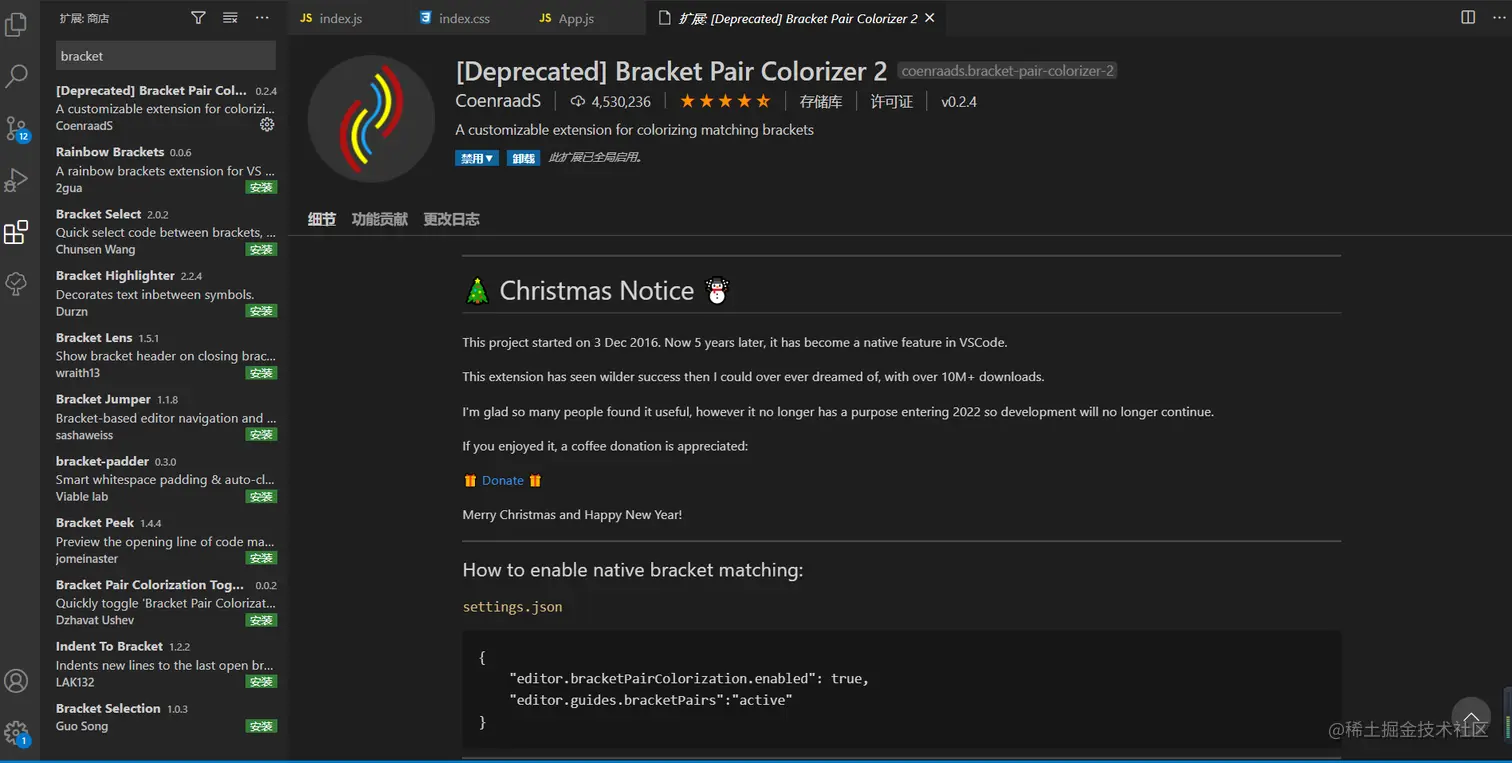
Task: Open the Bracket Peek list entry
Action: click(166, 540)
